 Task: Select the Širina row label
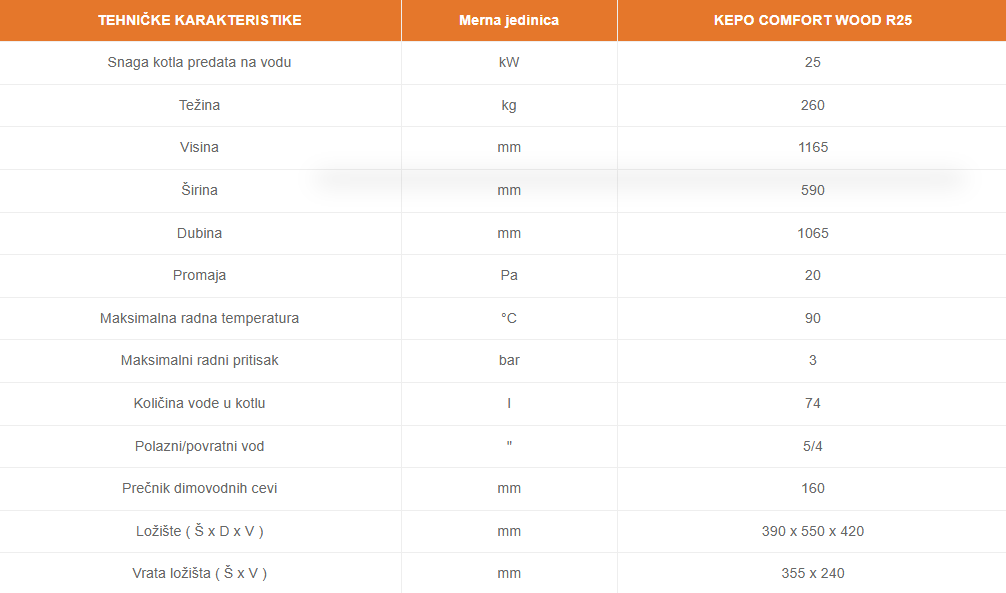click(200, 190)
